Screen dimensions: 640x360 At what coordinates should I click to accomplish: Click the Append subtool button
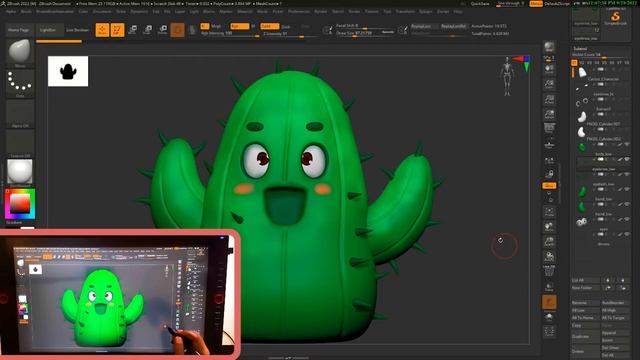tap(615, 333)
